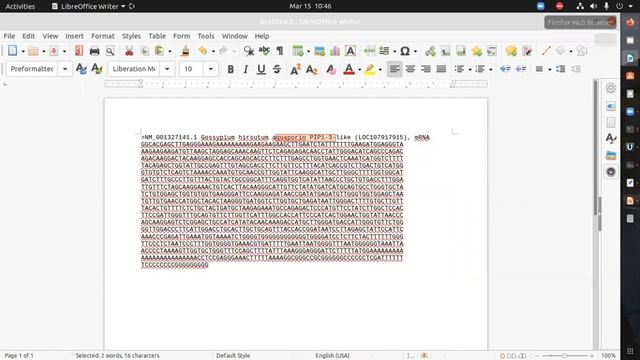Toggle Strikethrough formatting
640x360 pixels.
[277, 69]
